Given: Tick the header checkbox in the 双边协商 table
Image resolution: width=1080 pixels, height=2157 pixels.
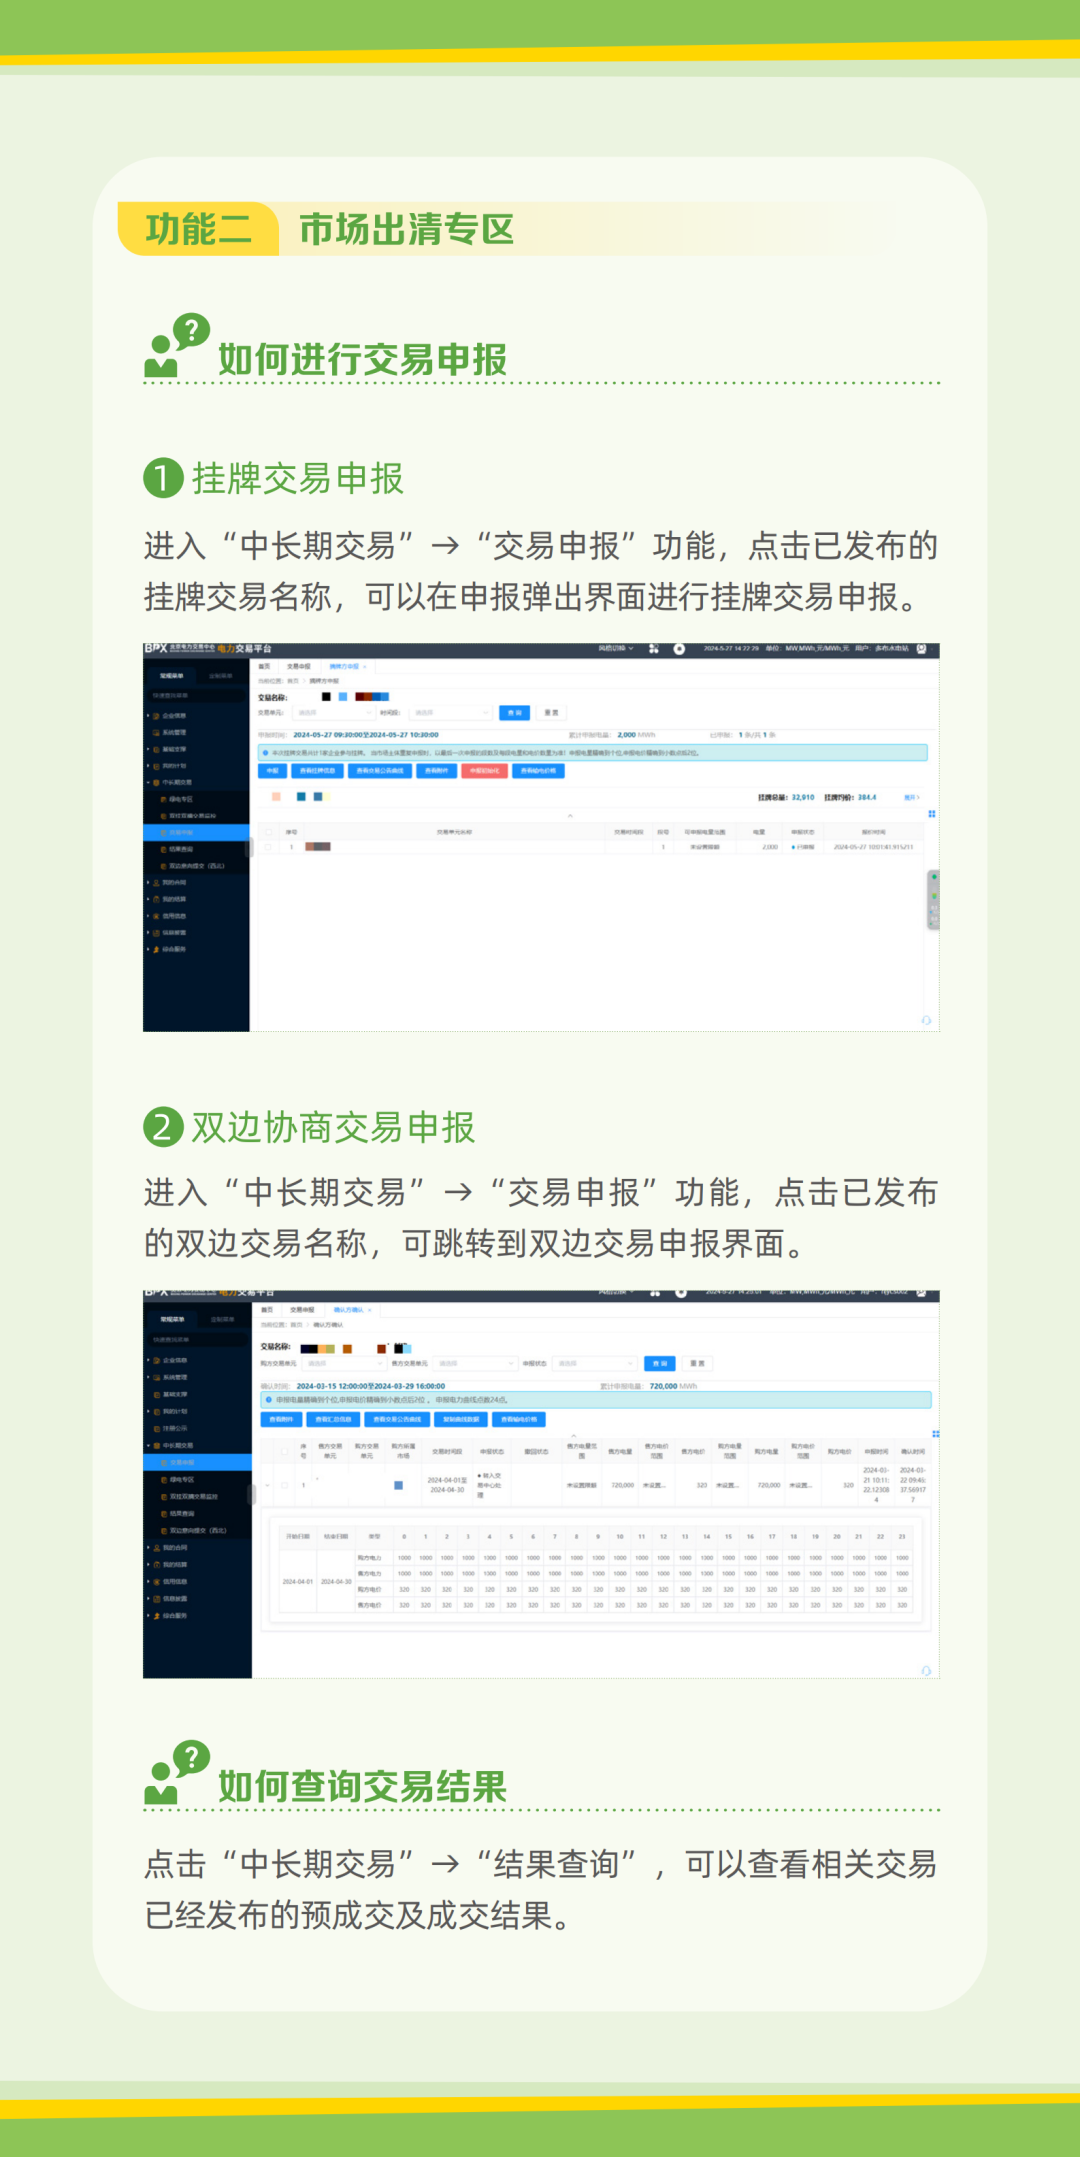Looking at the screenshot, I should 284,1451.
